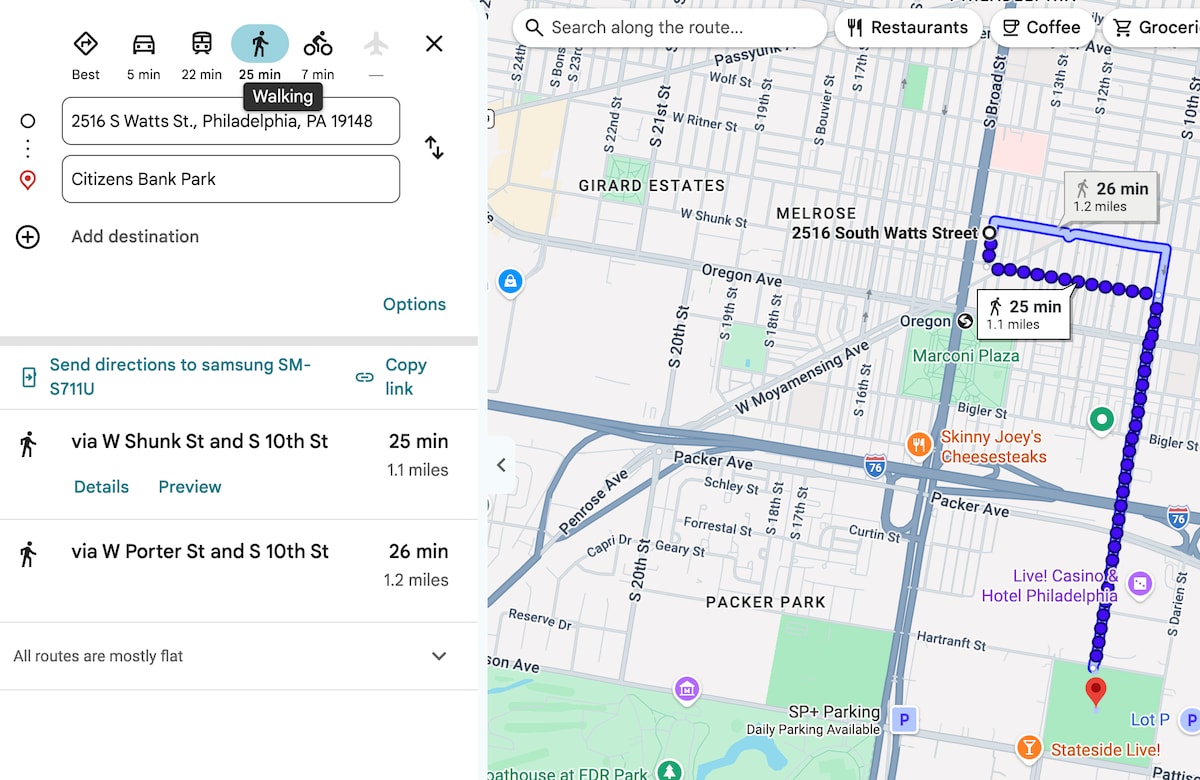The image size is (1200, 780).
Task: Switch to Transit mode, 22 min
Action: pyautogui.click(x=202, y=44)
